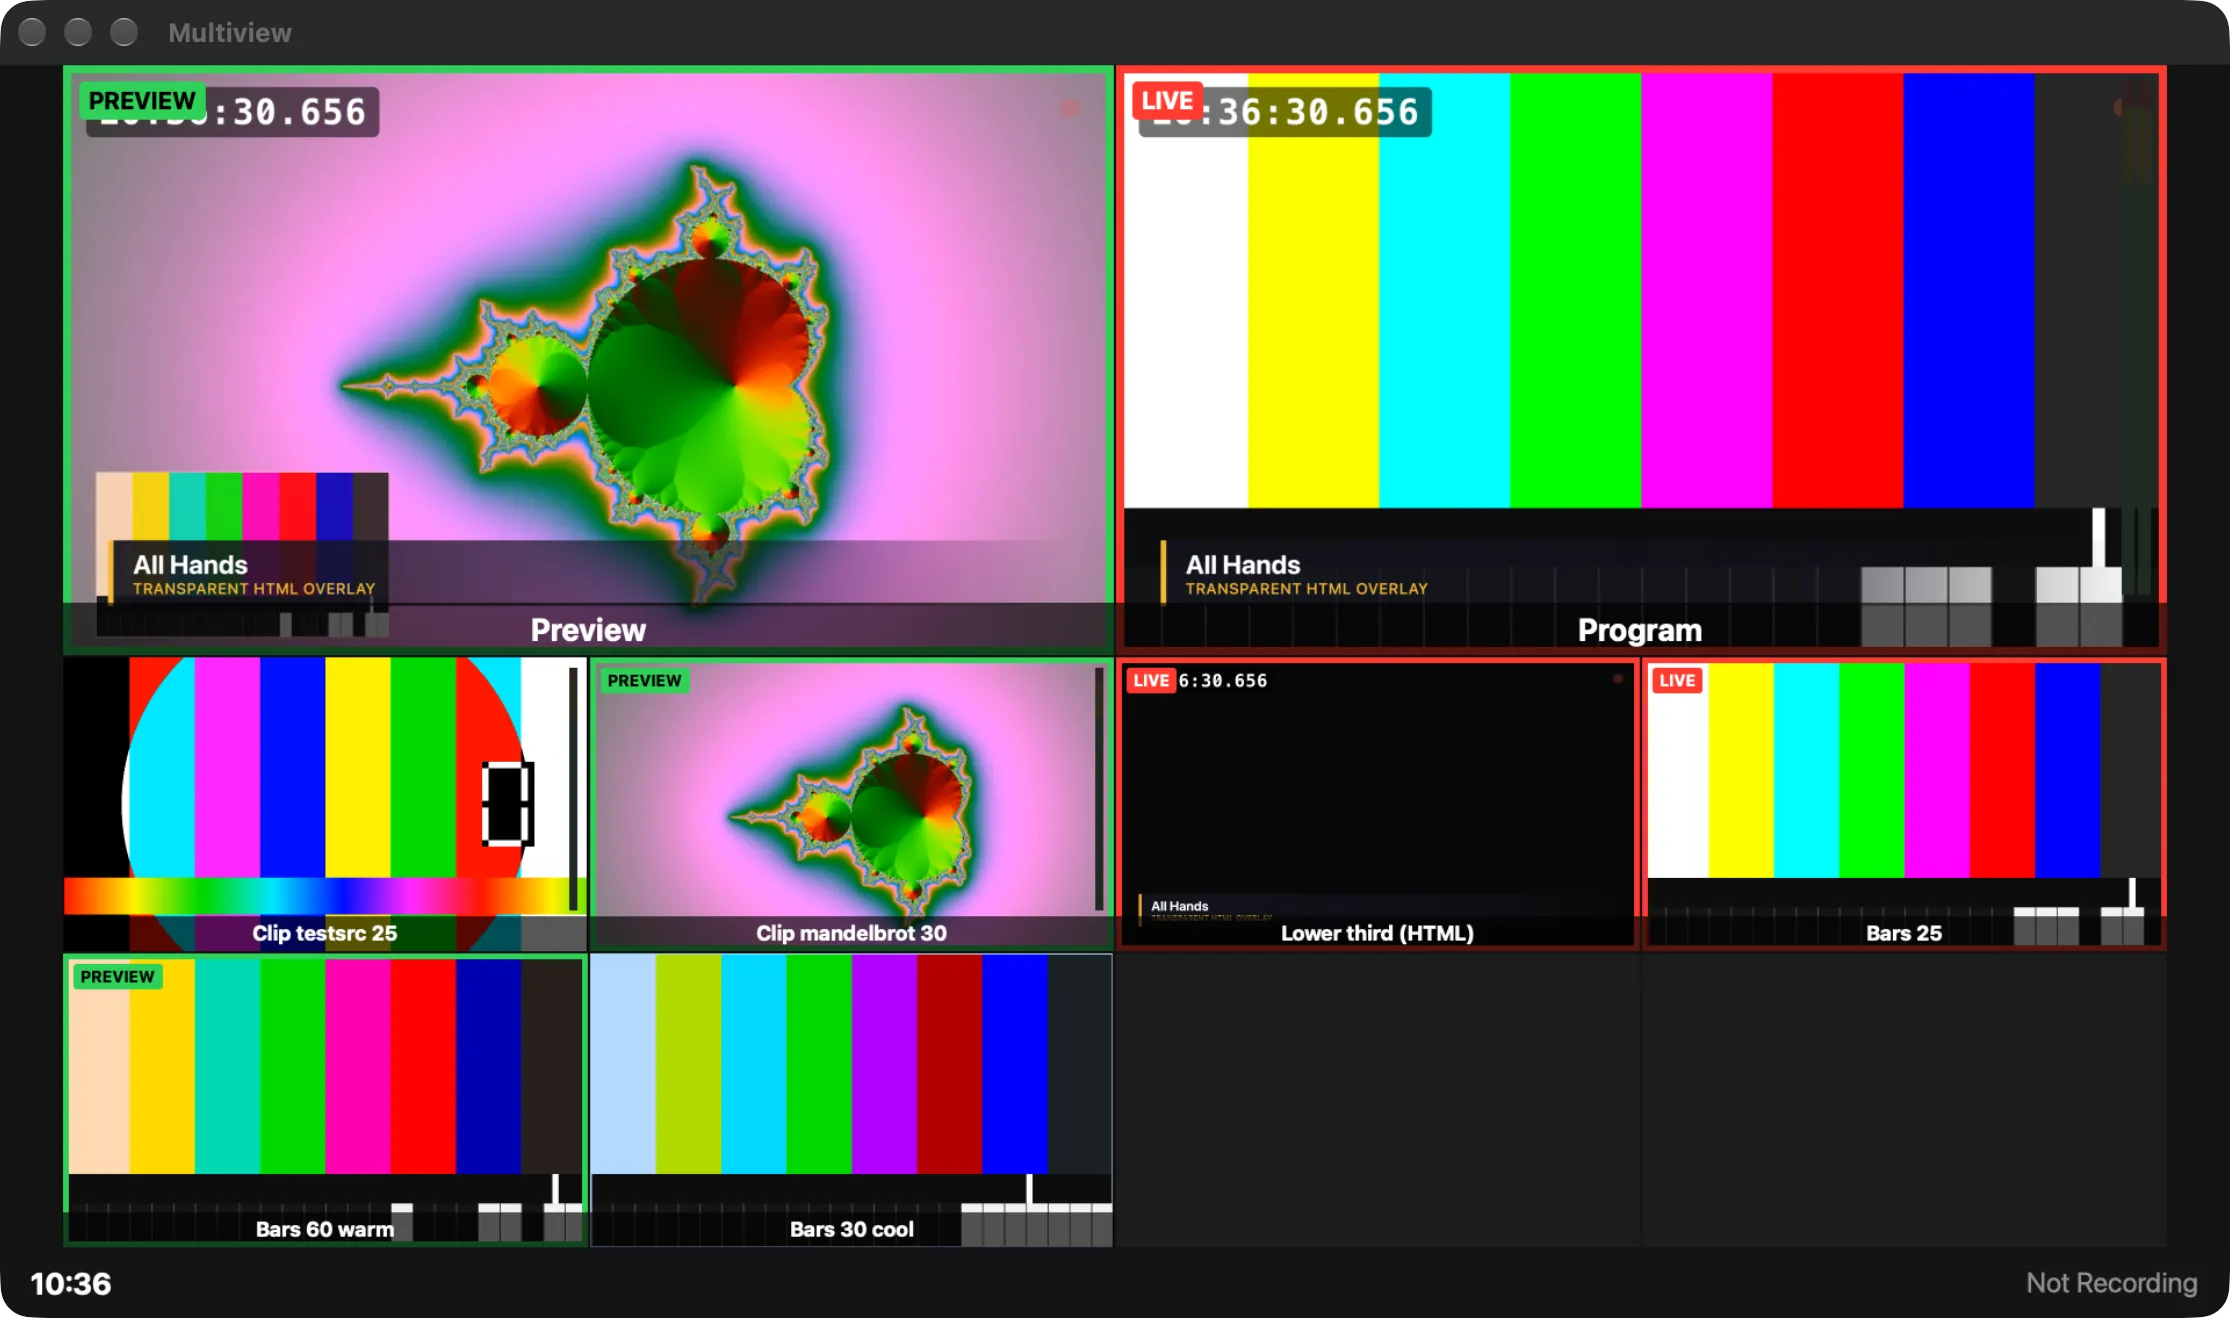The image size is (2230, 1318).
Task: Click the LIVE badge on the Bars 25 tile
Action: [x=1677, y=681]
